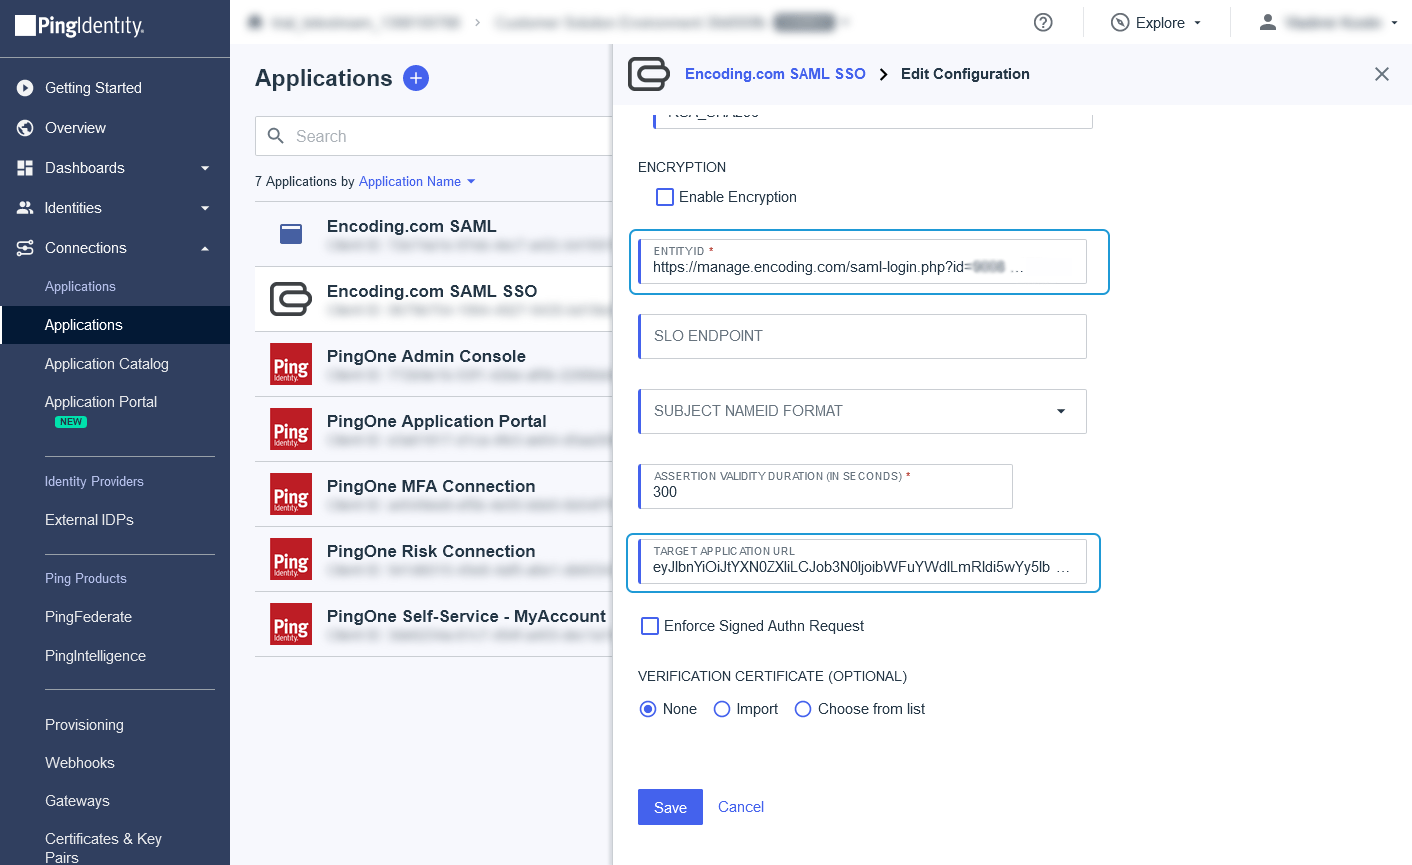Click the Encoding.com logo in panel header
1412x865 pixels.
[x=648, y=74]
